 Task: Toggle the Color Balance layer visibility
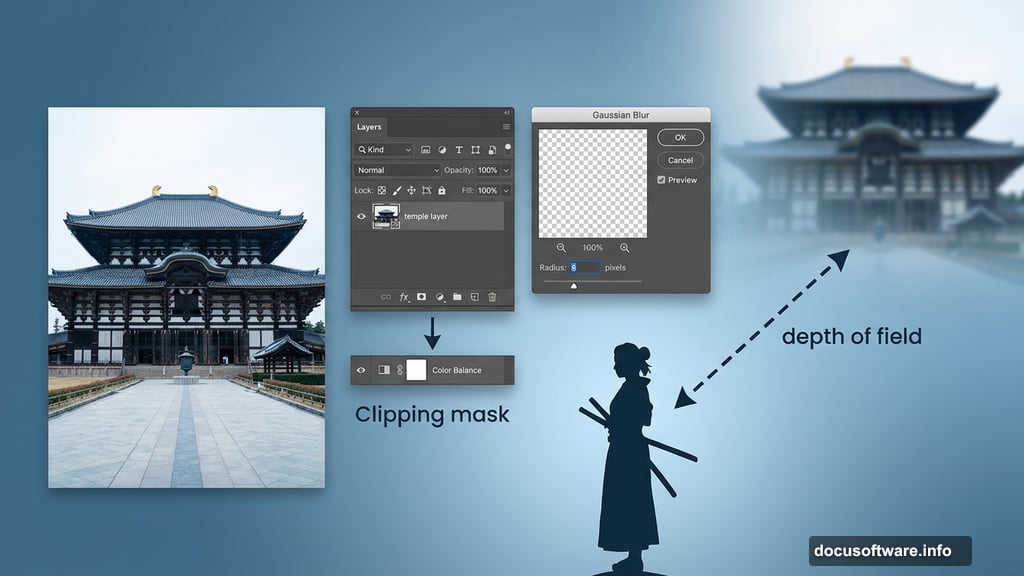361,370
